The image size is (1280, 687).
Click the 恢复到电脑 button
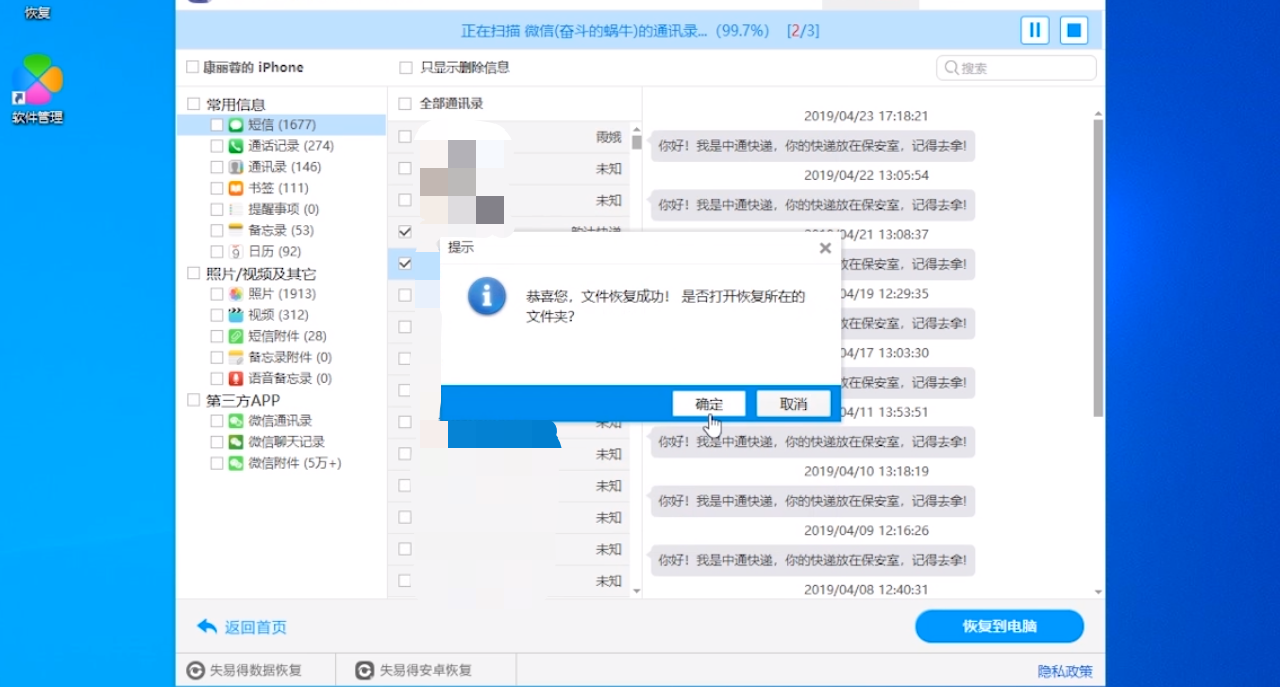1000,627
